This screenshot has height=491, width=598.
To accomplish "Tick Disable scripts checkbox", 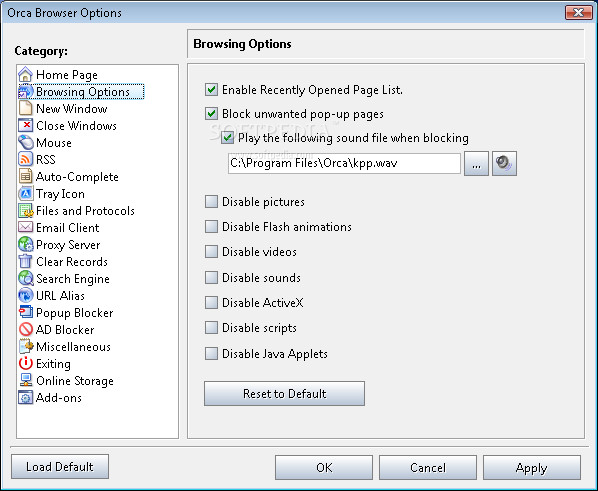I will (211, 328).
